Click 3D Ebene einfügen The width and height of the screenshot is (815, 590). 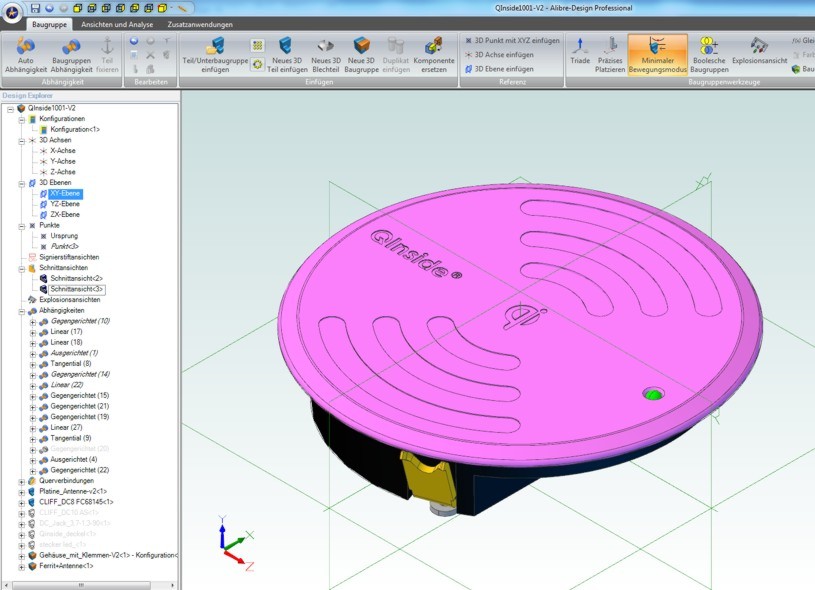499,69
